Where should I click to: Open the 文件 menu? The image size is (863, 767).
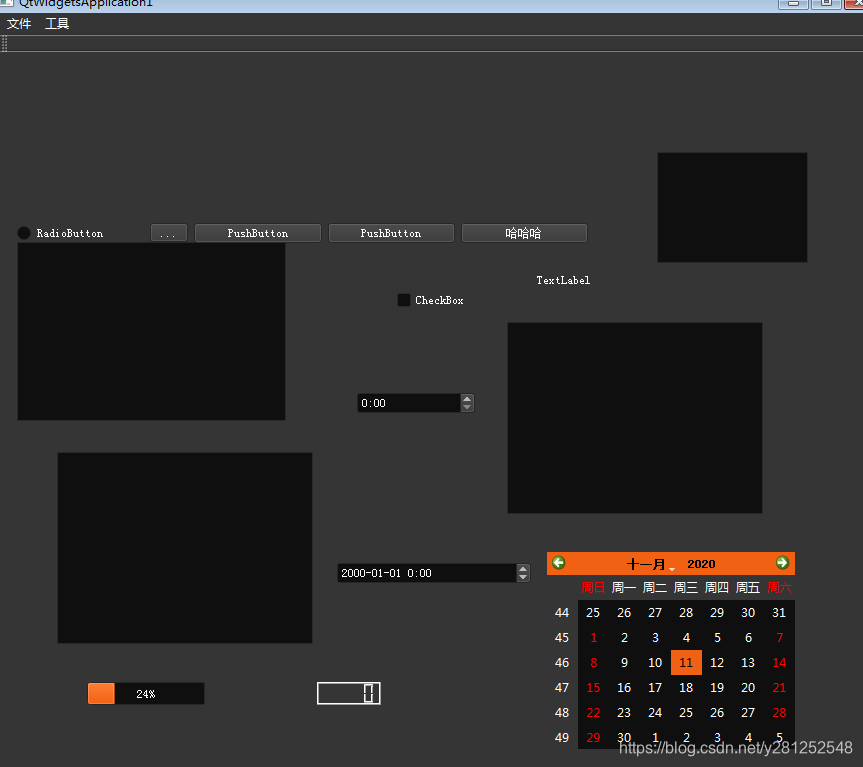click(x=19, y=24)
